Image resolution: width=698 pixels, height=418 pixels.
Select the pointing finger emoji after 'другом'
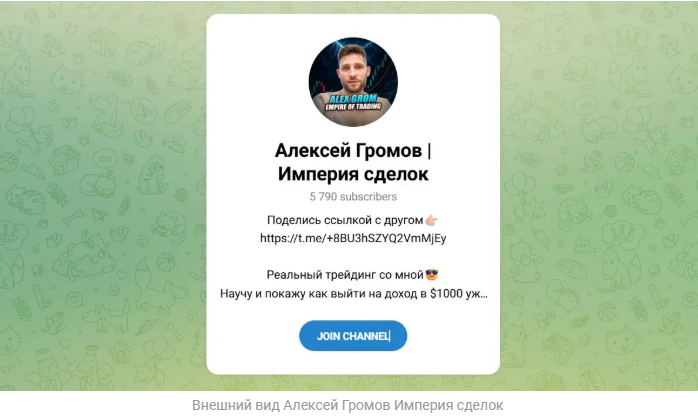[x=431, y=220]
